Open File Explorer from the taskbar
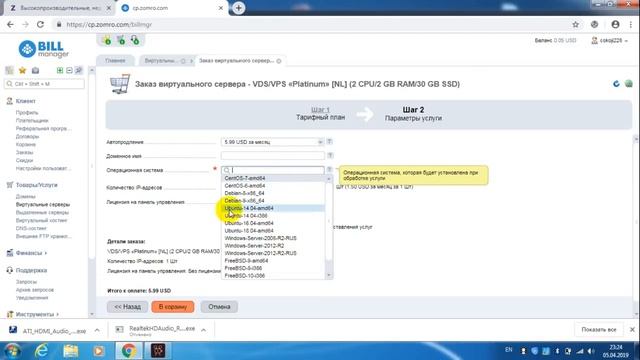The width and height of the screenshot is (640, 360). click(x=71, y=351)
